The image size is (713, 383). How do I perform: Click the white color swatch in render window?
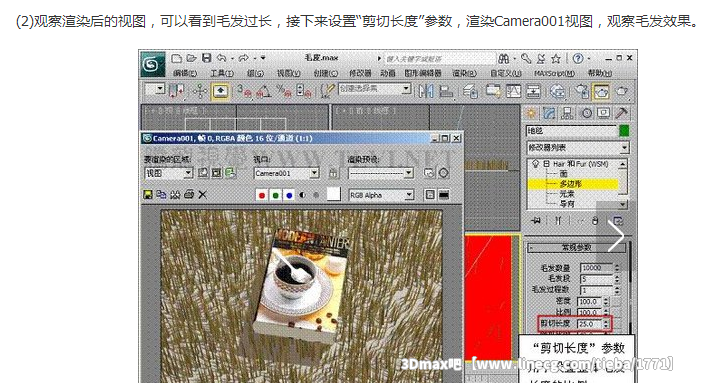pyautogui.click(x=334, y=194)
